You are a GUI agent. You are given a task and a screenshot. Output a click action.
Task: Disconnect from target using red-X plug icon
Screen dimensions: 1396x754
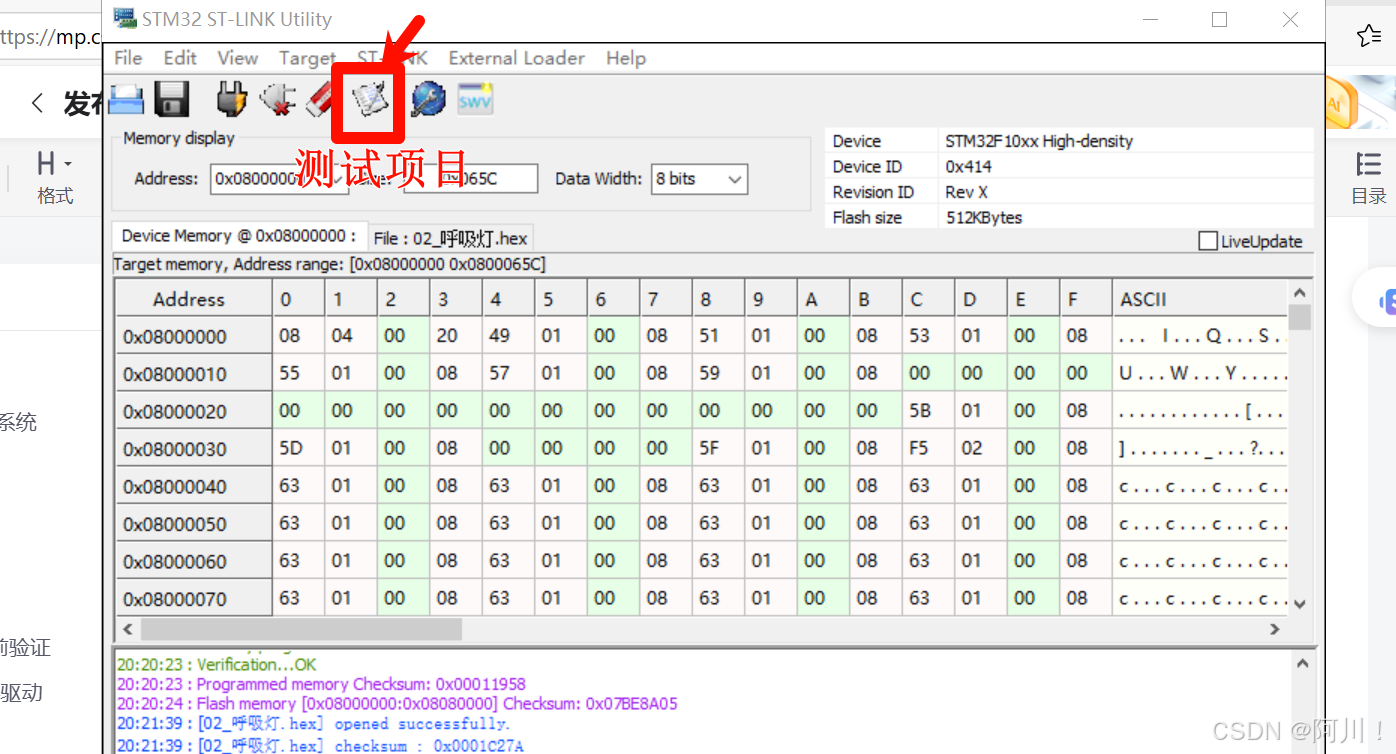pos(278,99)
